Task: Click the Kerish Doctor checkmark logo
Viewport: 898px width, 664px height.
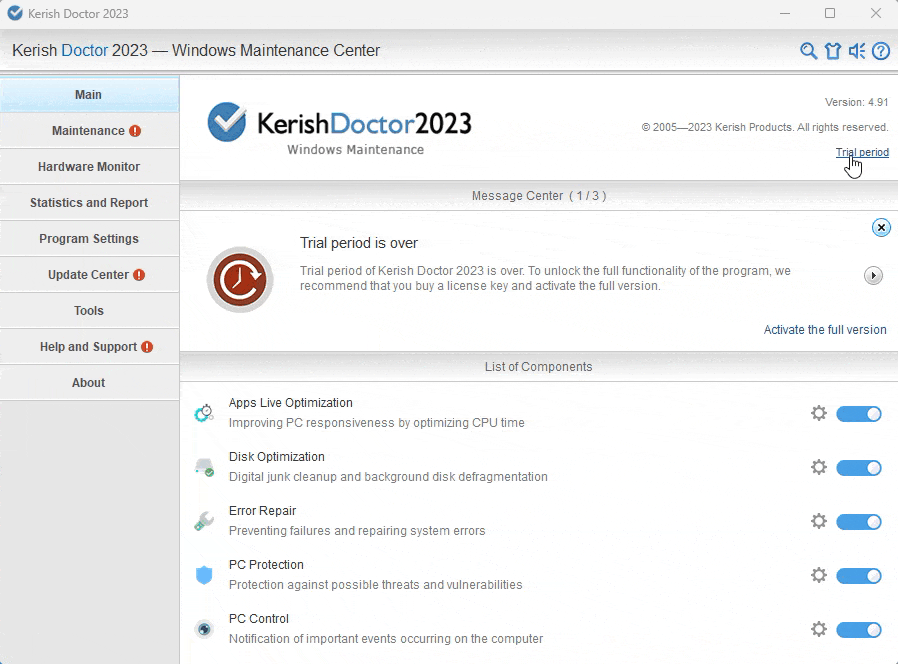Action: pyautogui.click(x=227, y=121)
